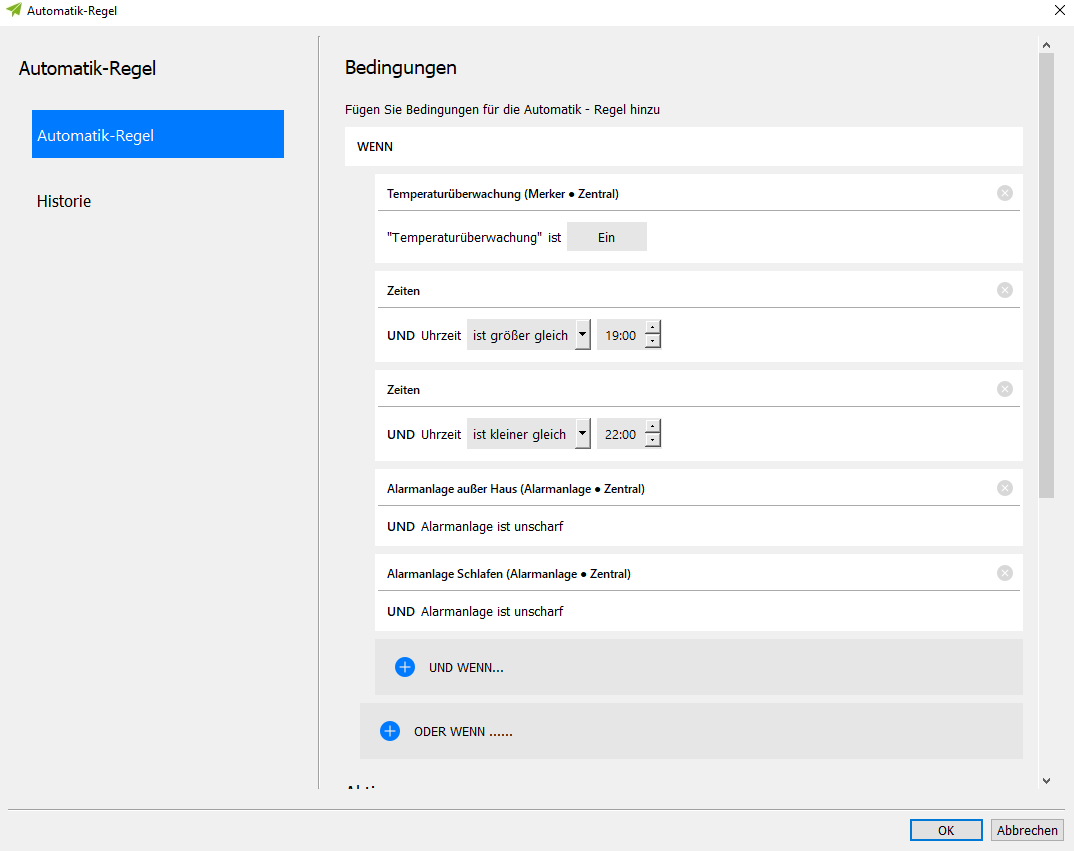Open the 'ist größer gleich' comparison dropdown
The height and width of the screenshot is (851, 1074).
582,336
